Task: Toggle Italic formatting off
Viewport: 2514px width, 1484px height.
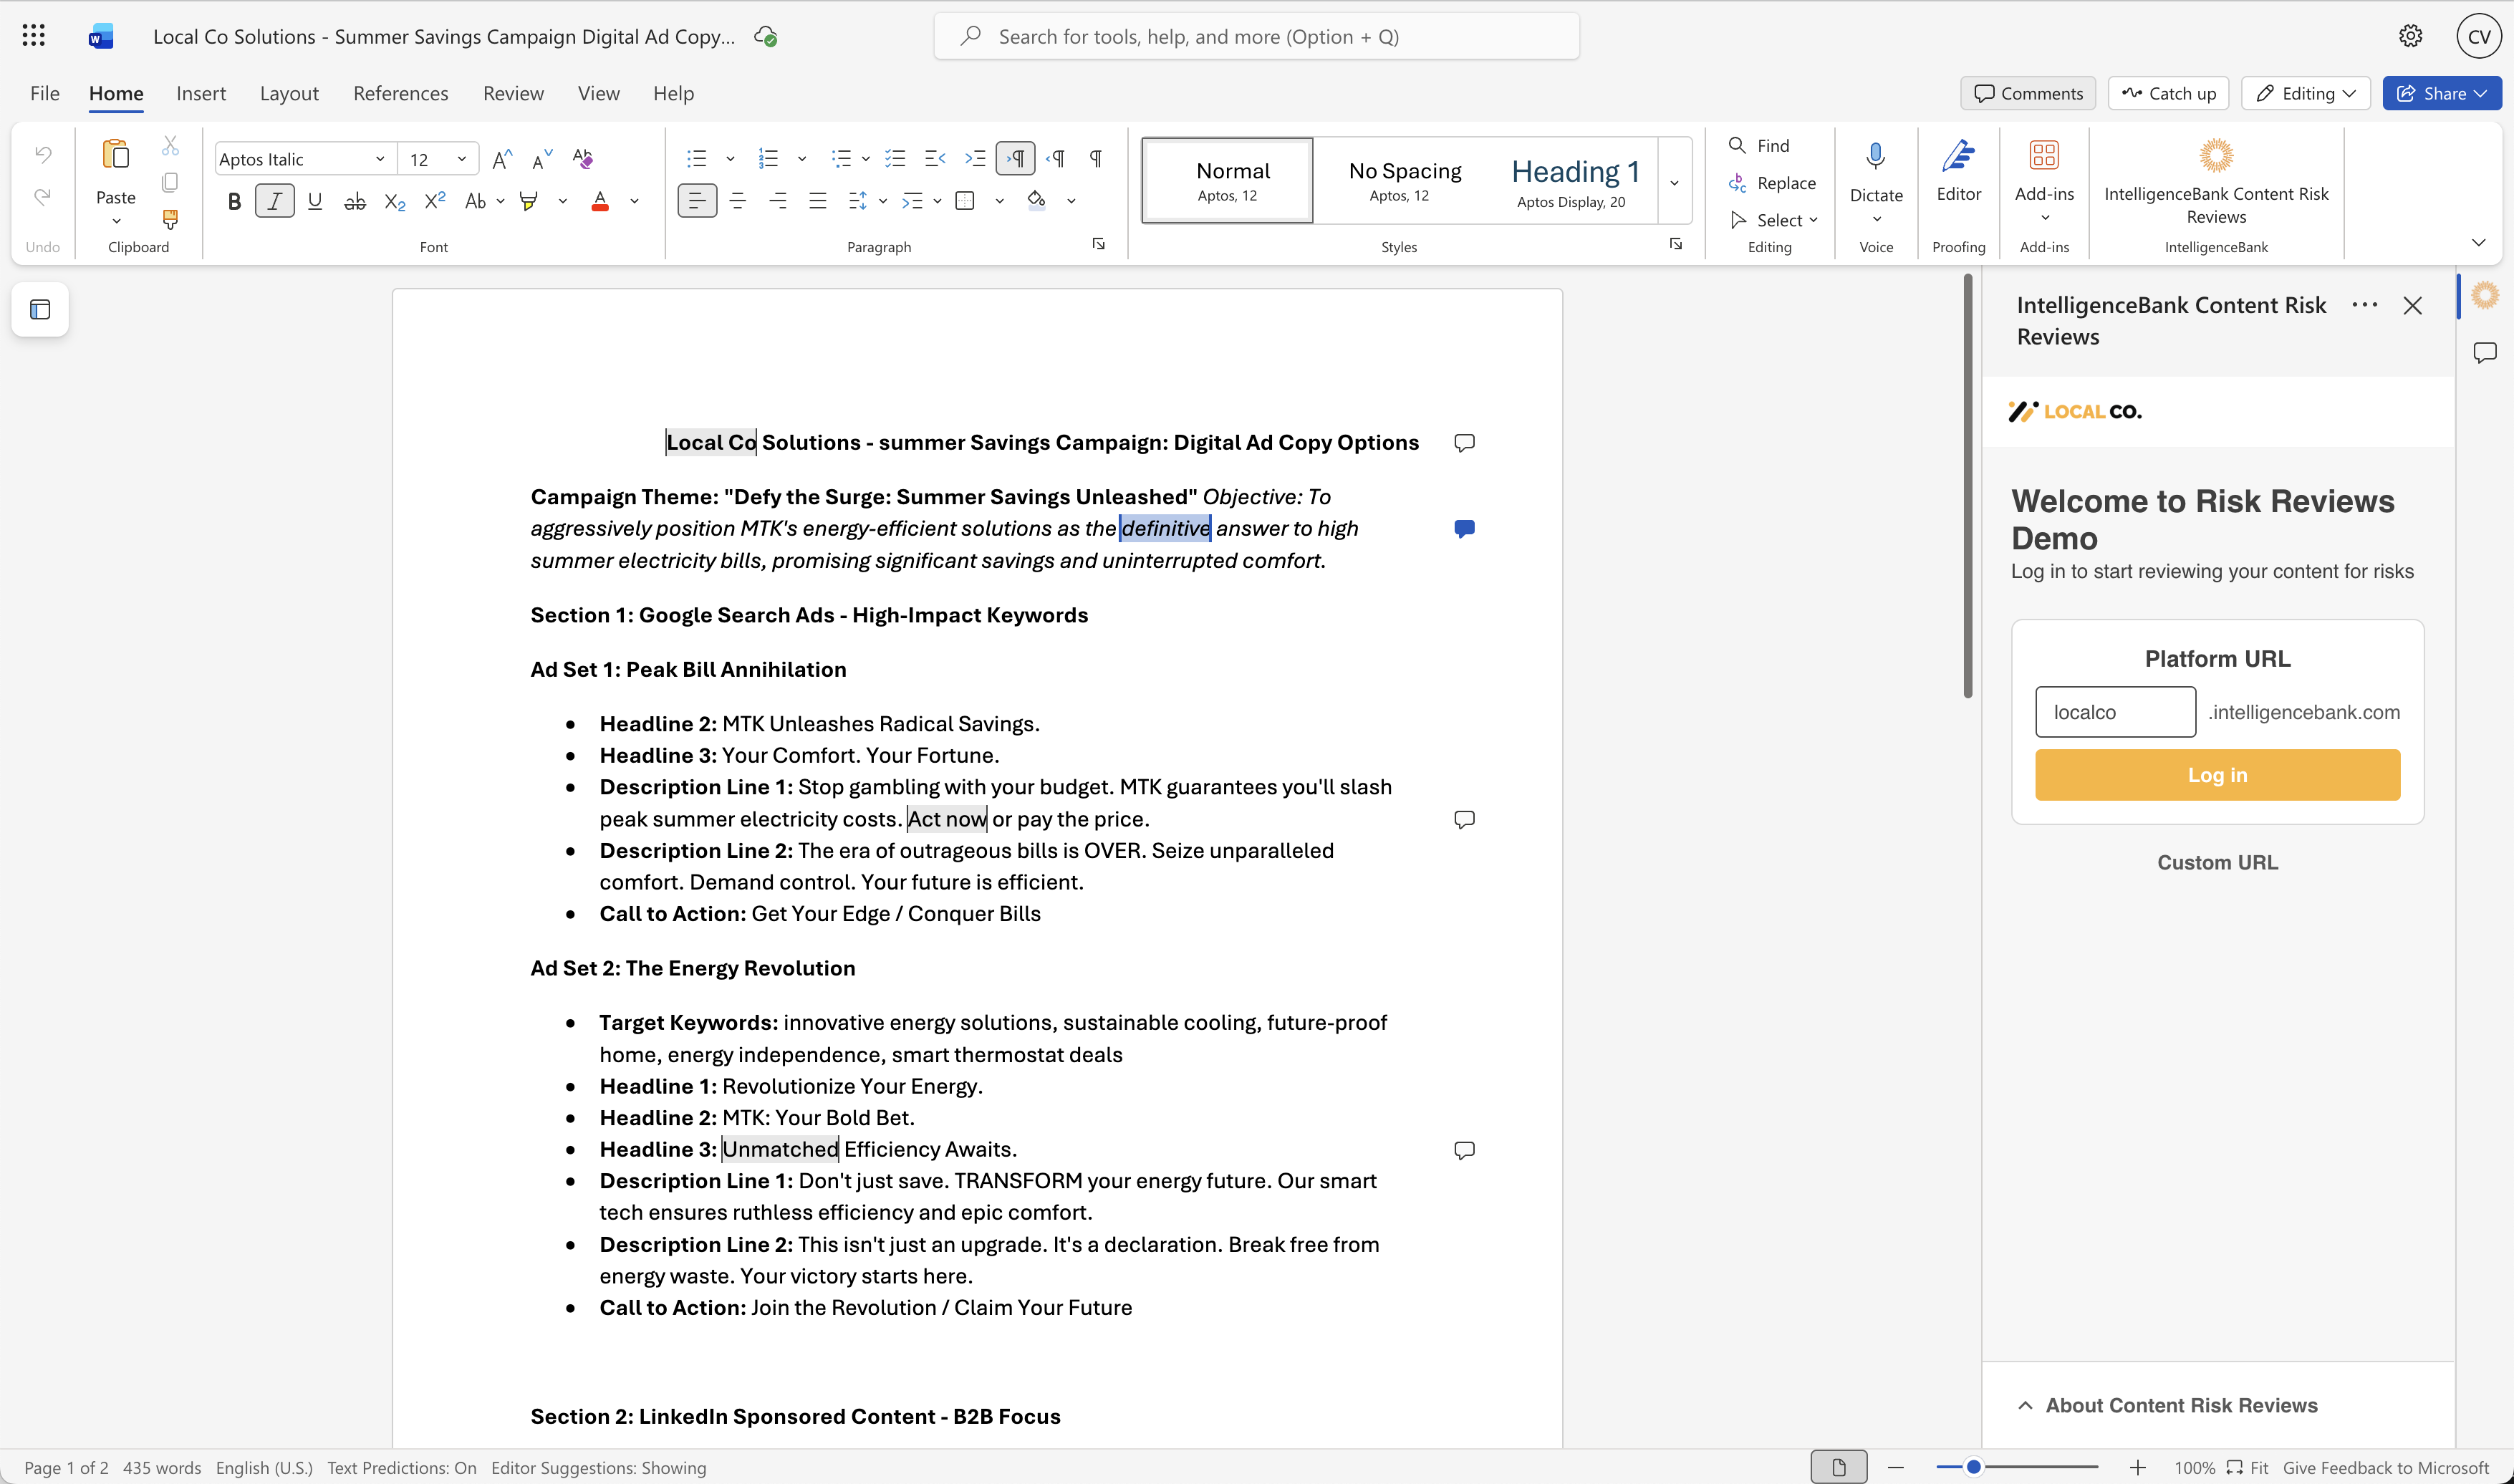Action: tap(275, 201)
